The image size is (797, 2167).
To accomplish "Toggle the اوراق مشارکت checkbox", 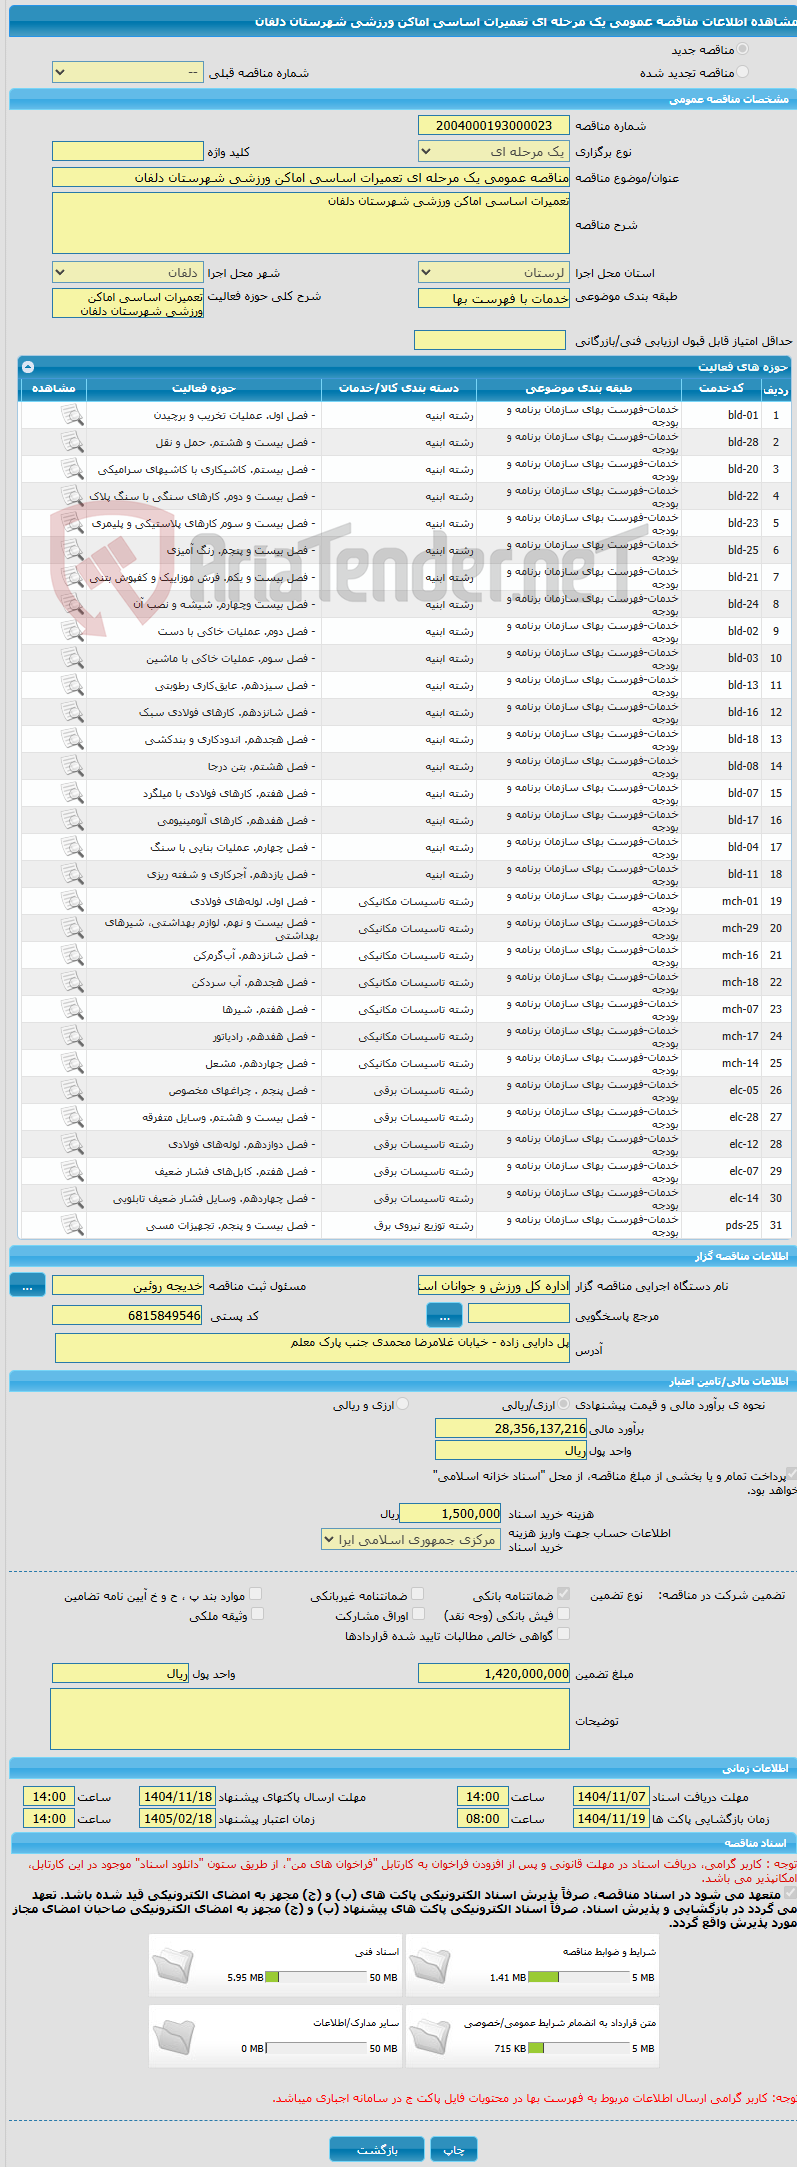I will click(x=418, y=1614).
